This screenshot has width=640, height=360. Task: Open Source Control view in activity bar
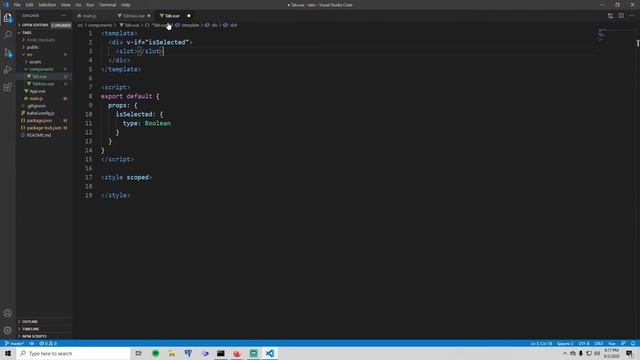(x=8, y=52)
